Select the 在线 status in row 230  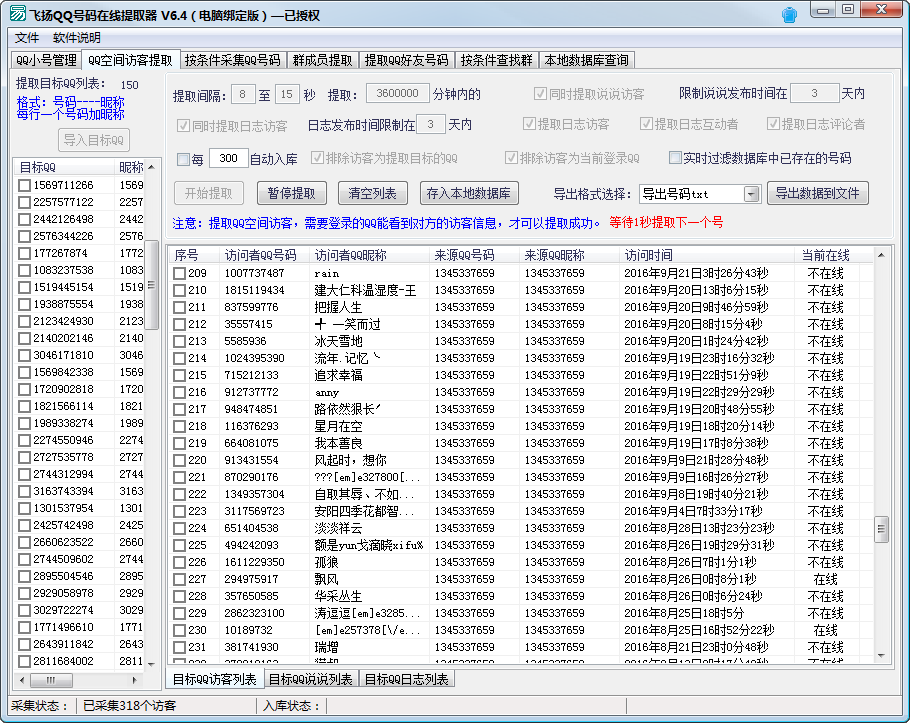click(825, 630)
